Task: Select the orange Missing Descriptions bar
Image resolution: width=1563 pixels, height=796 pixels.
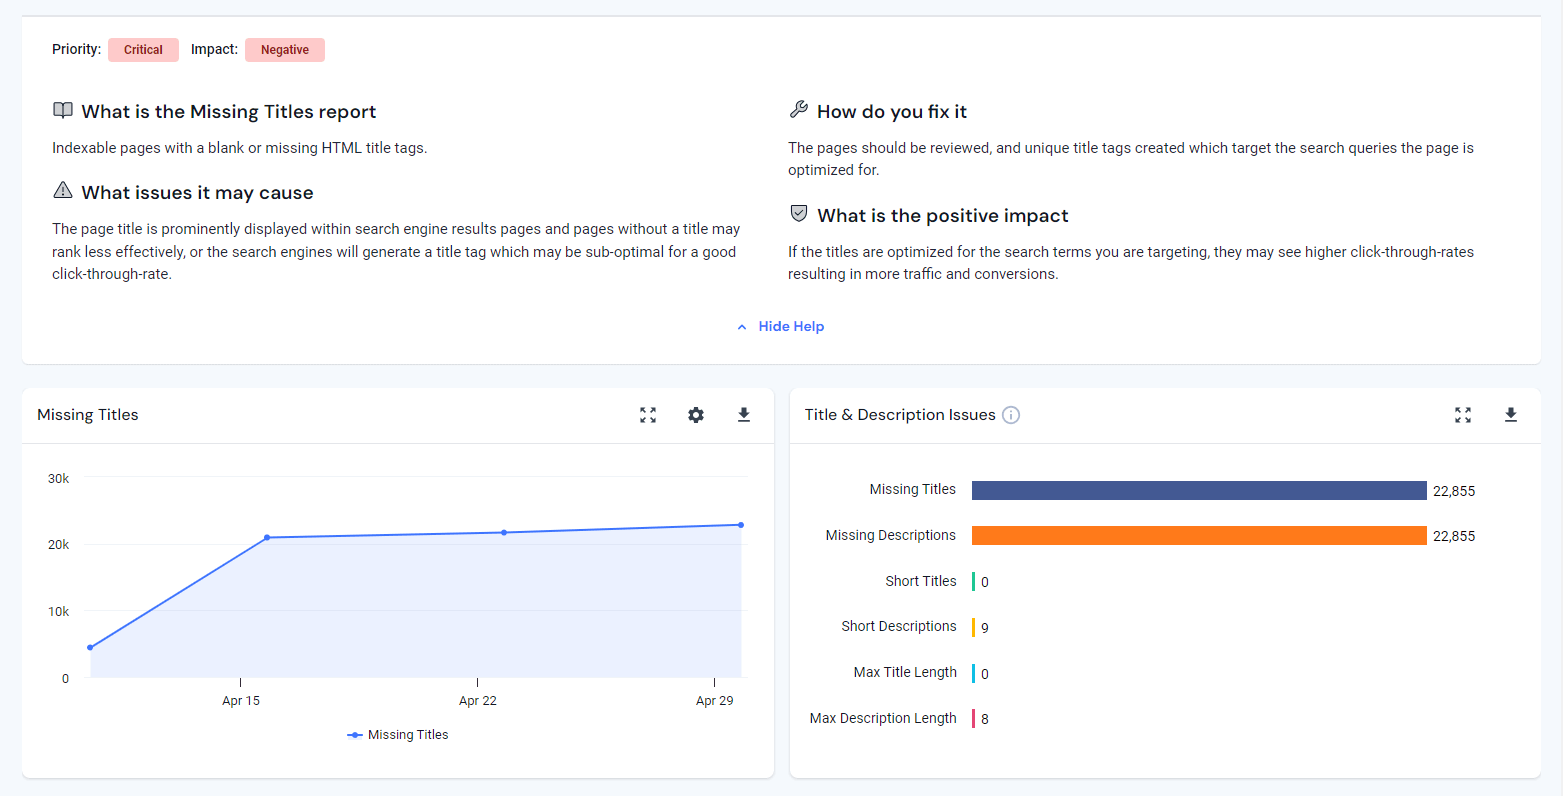Action: pyautogui.click(x=1198, y=536)
